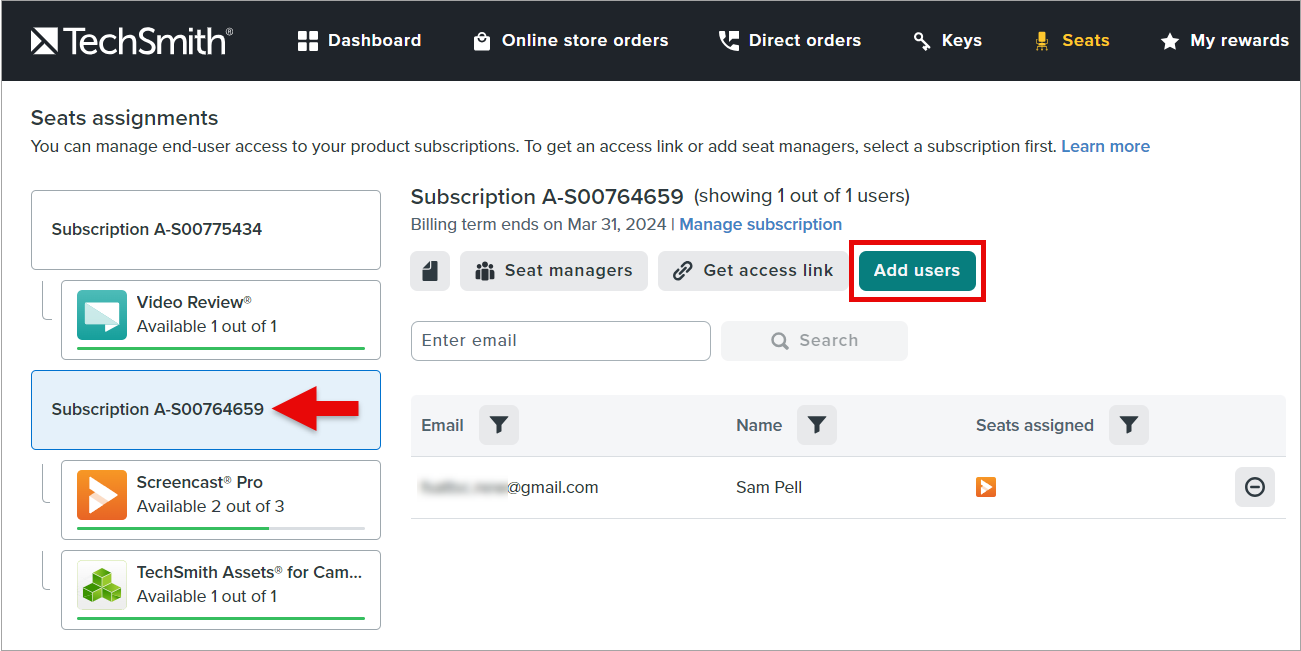Click the TechSmith logo
1301x651 pixels.
click(x=132, y=41)
